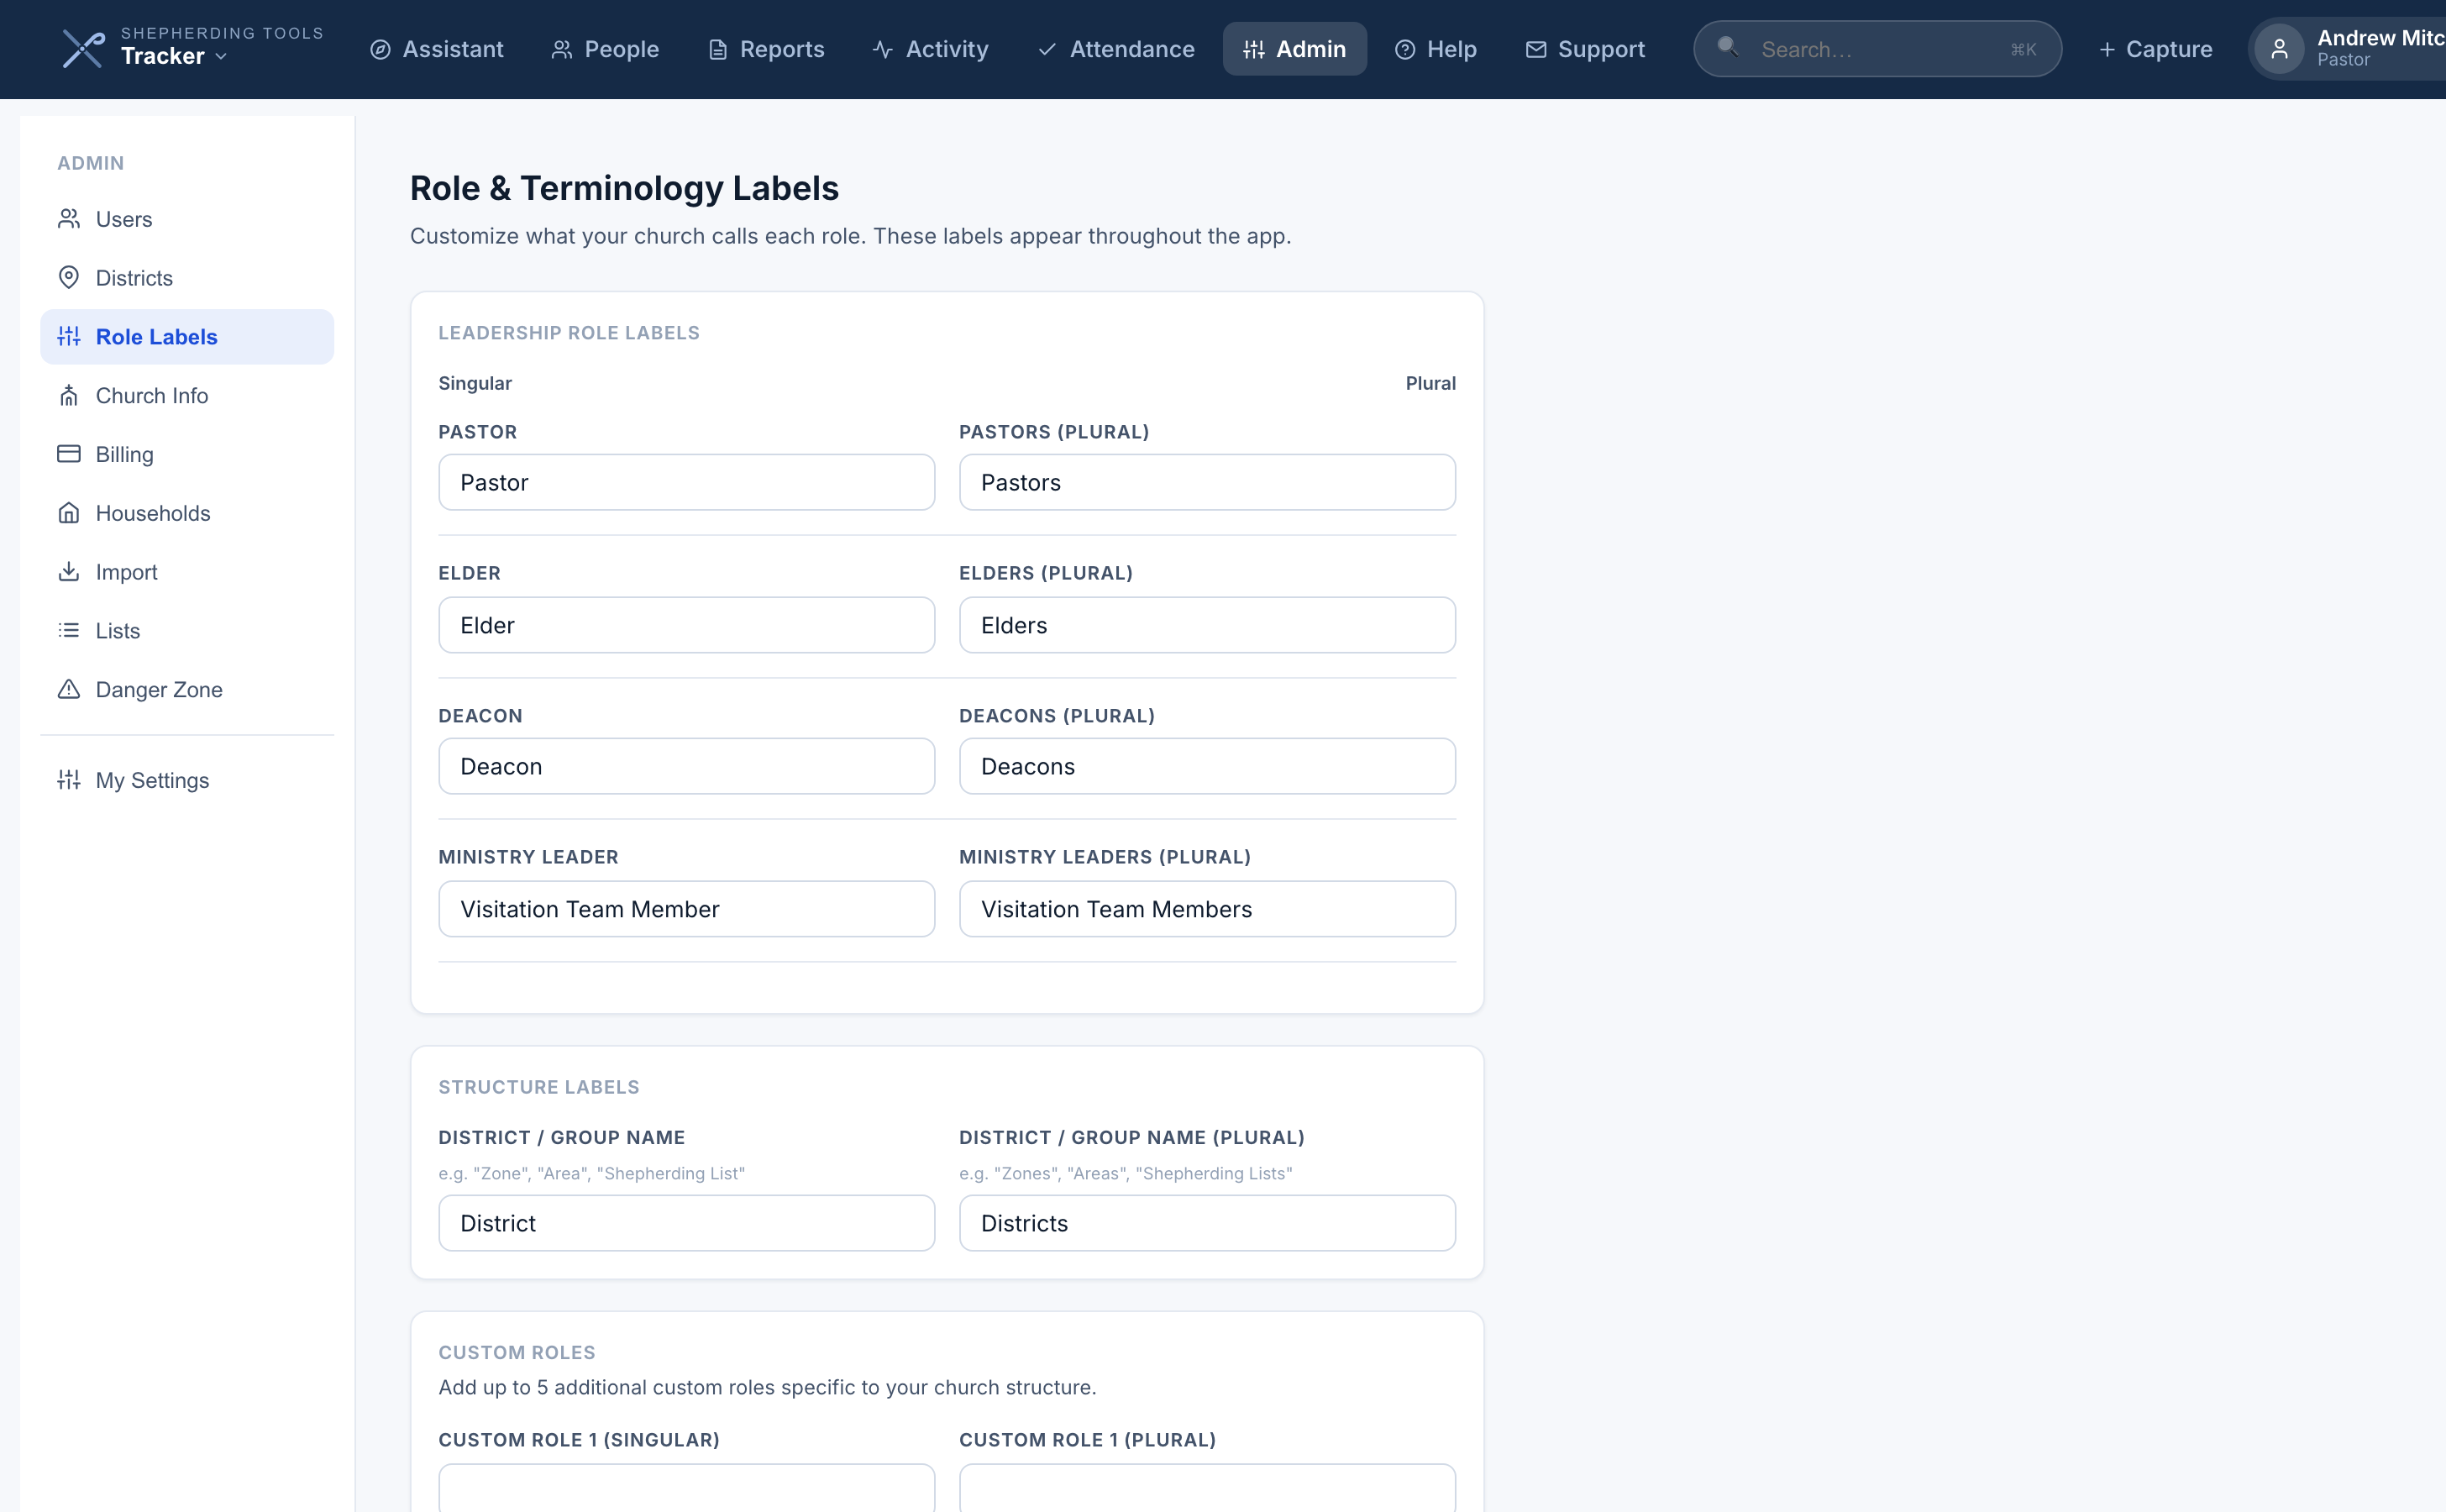
Task: Click the magnifying glass search icon
Action: click(x=1727, y=47)
